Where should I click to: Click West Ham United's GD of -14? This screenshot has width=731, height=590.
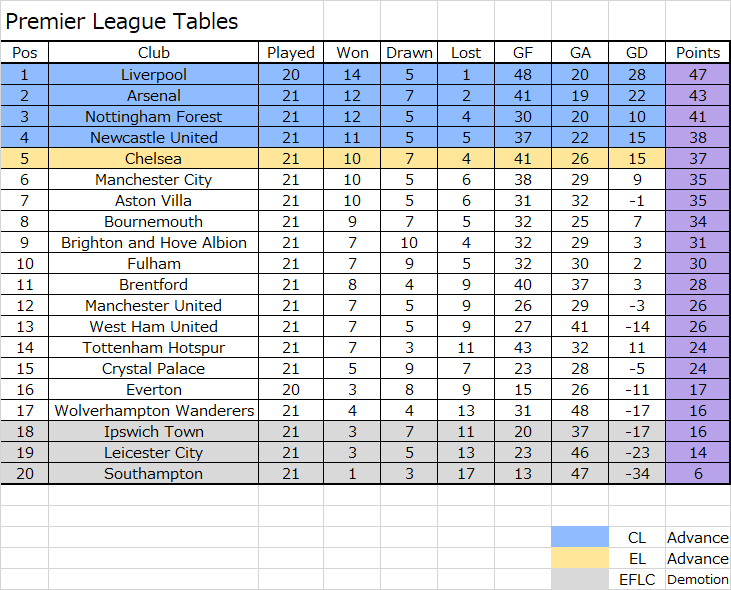pos(637,327)
